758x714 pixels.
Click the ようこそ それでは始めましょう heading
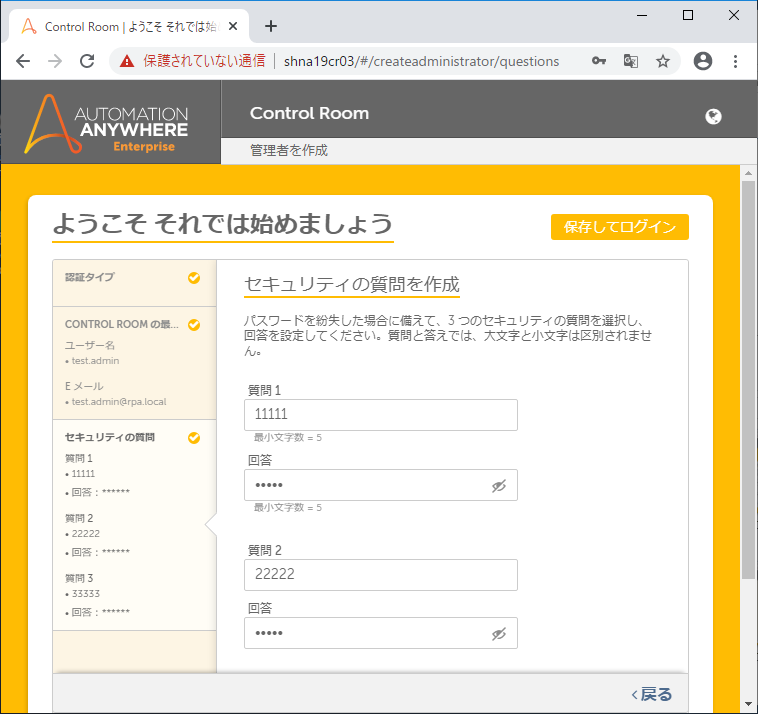click(x=223, y=224)
